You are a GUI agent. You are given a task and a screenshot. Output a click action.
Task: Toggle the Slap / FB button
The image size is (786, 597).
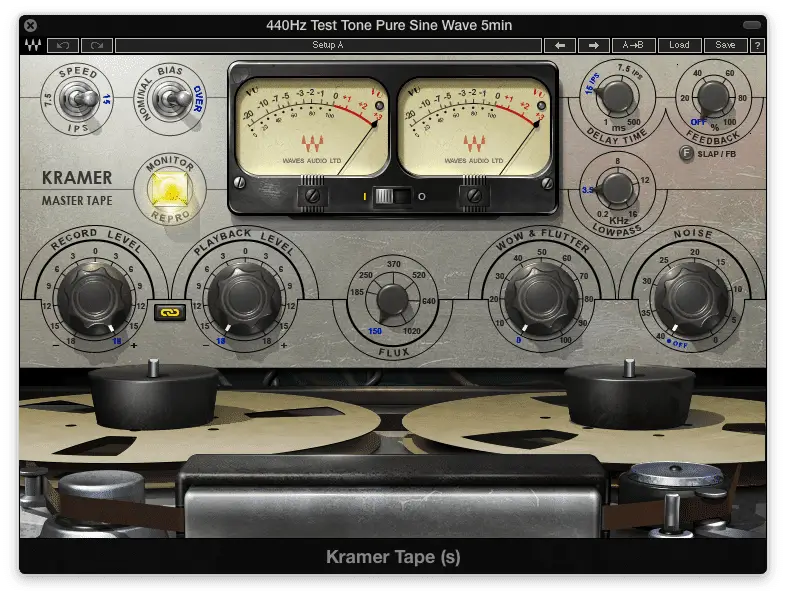pos(686,153)
